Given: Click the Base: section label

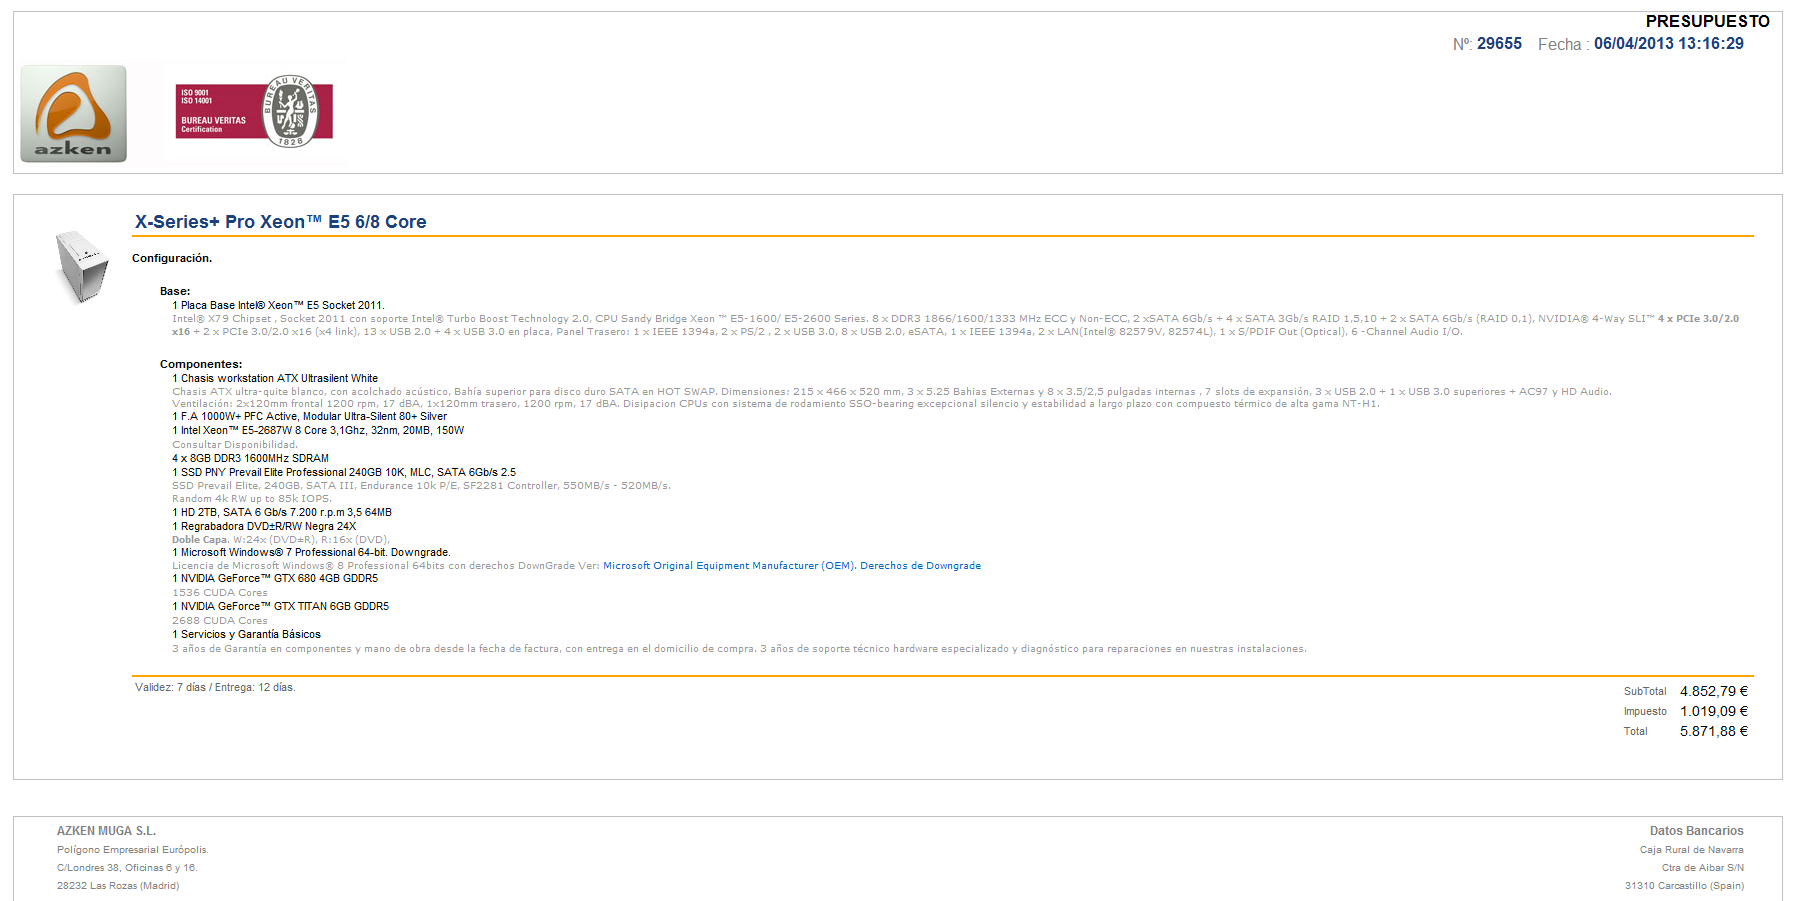Looking at the screenshot, I should coord(175,292).
